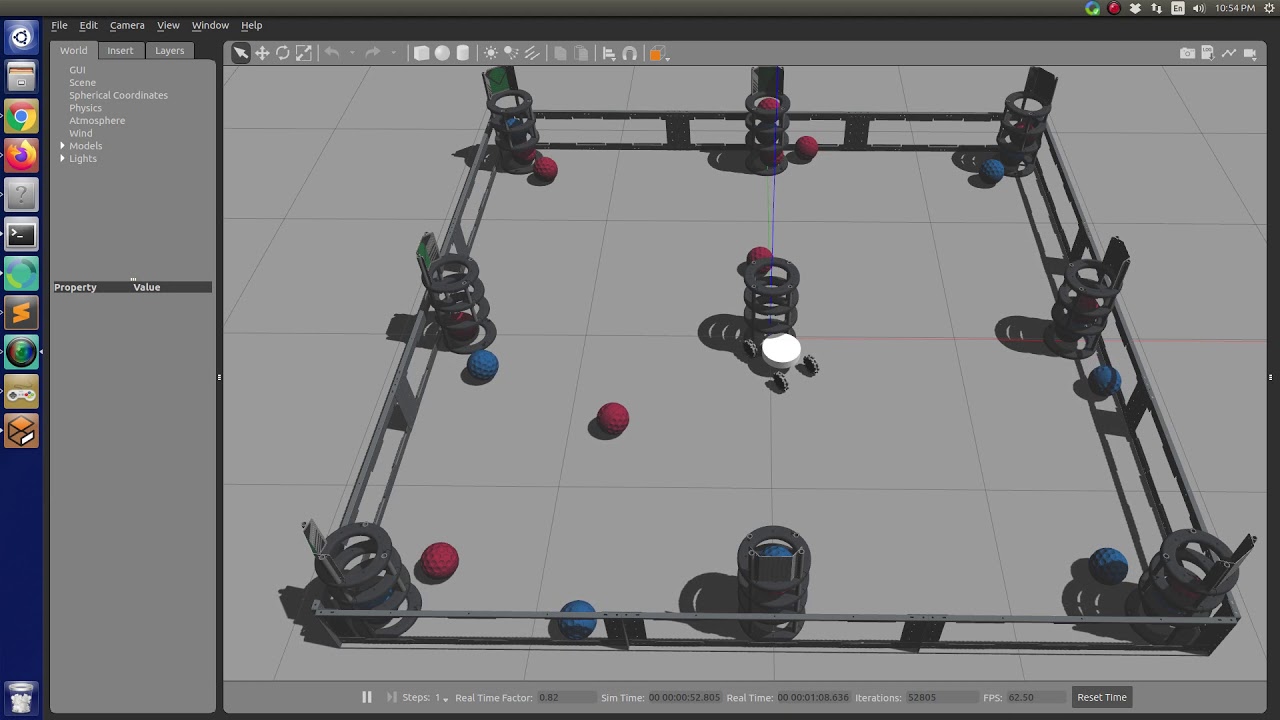Open the plot window icon
This screenshot has width=1280, height=720.
(1231, 53)
